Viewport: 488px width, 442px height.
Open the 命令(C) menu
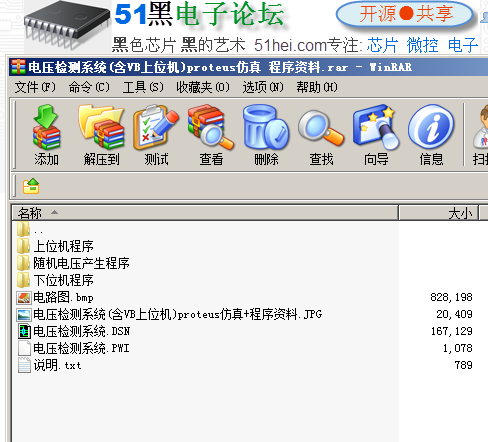click(89, 87)
